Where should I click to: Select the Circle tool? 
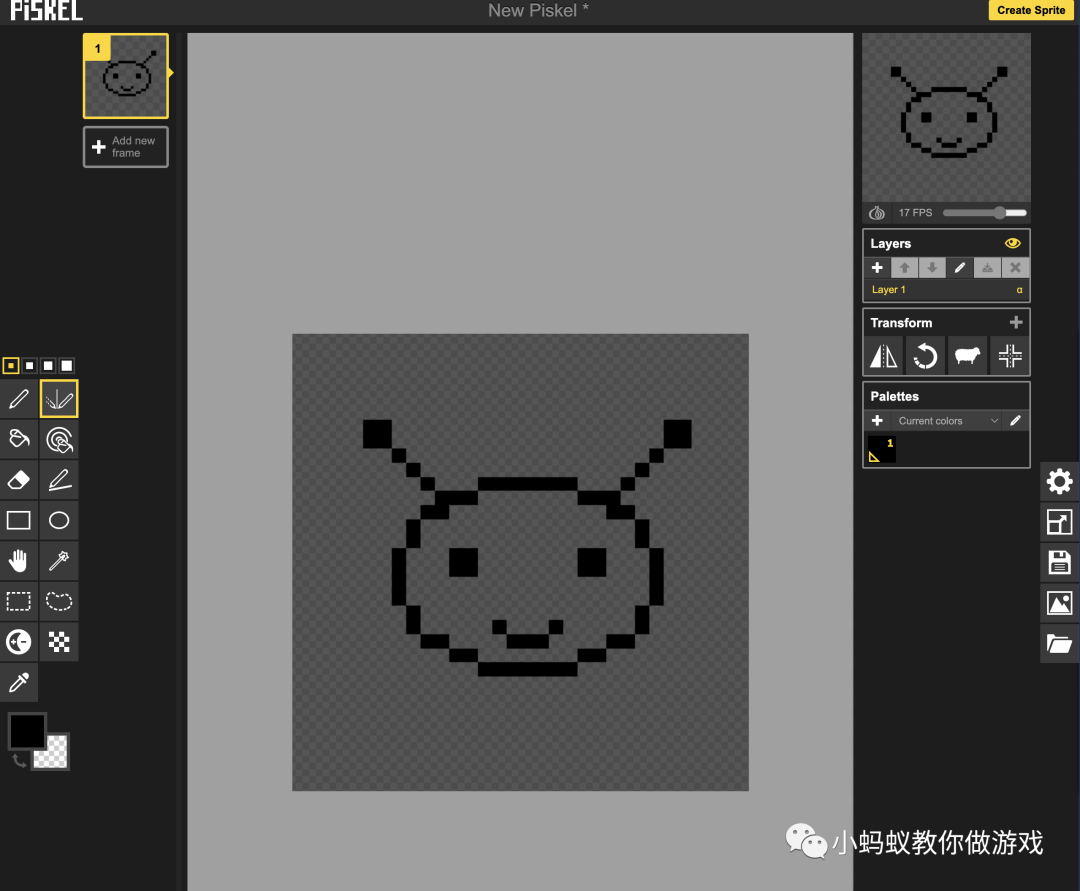pyautogui.click(x=59, y=521)
